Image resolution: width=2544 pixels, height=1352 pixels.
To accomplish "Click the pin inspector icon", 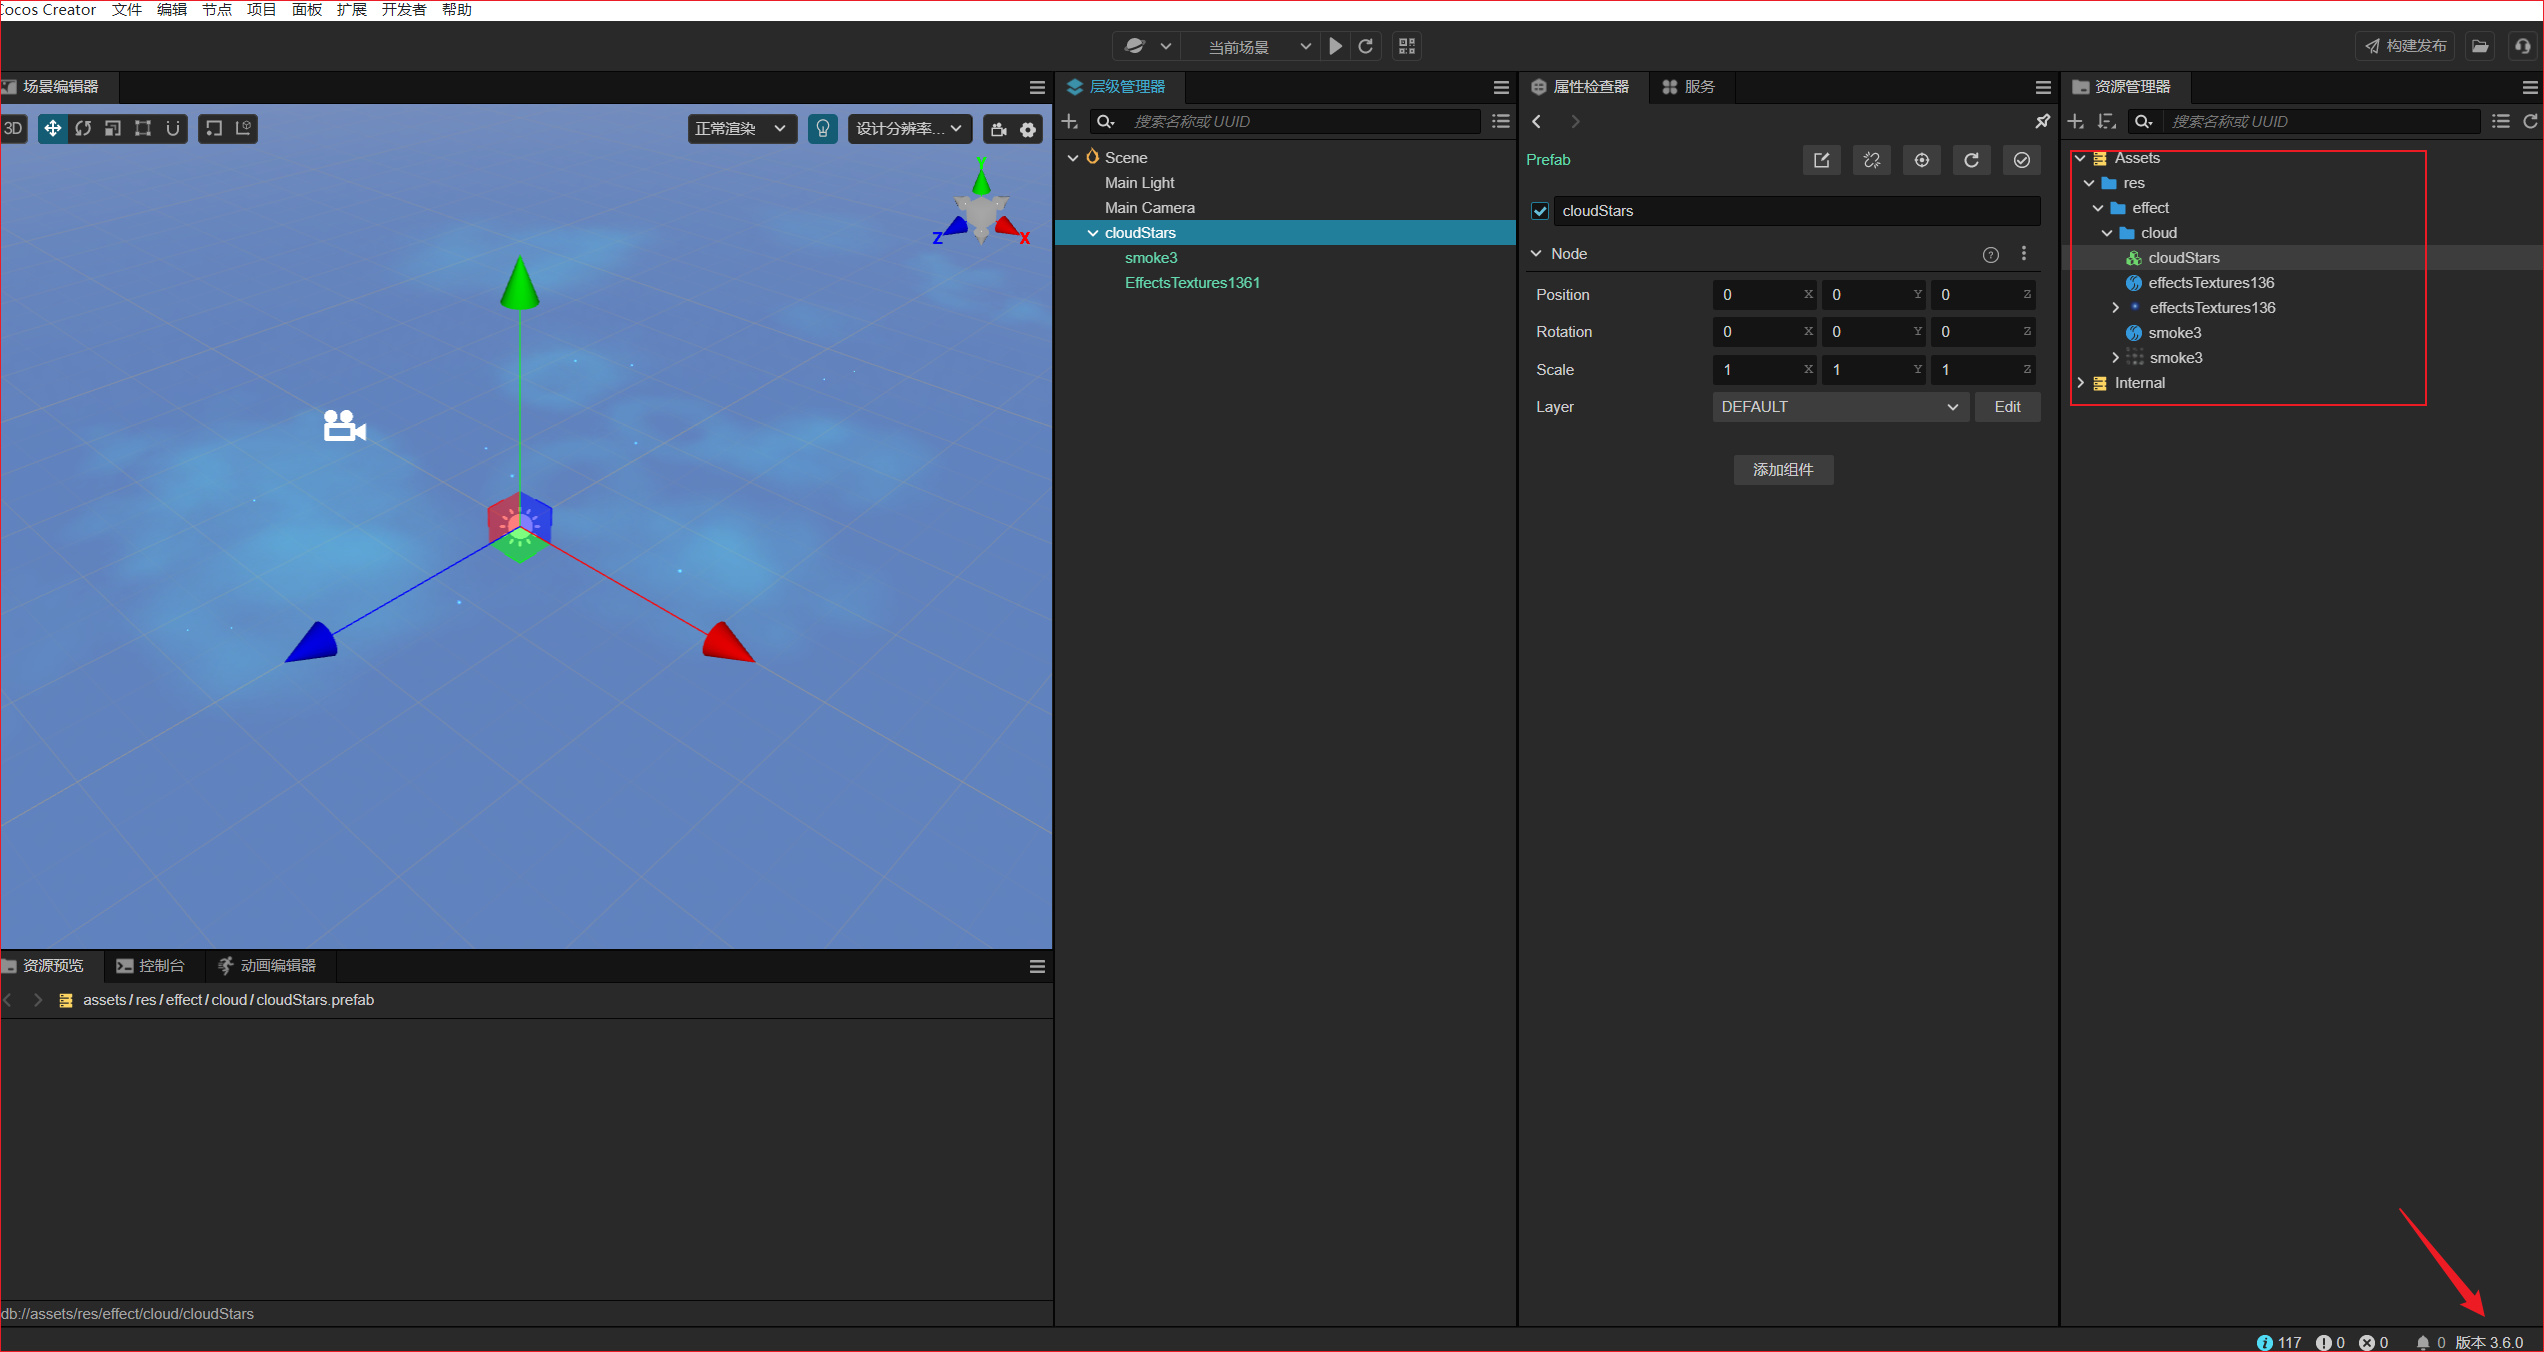I will coord(2042,121).
